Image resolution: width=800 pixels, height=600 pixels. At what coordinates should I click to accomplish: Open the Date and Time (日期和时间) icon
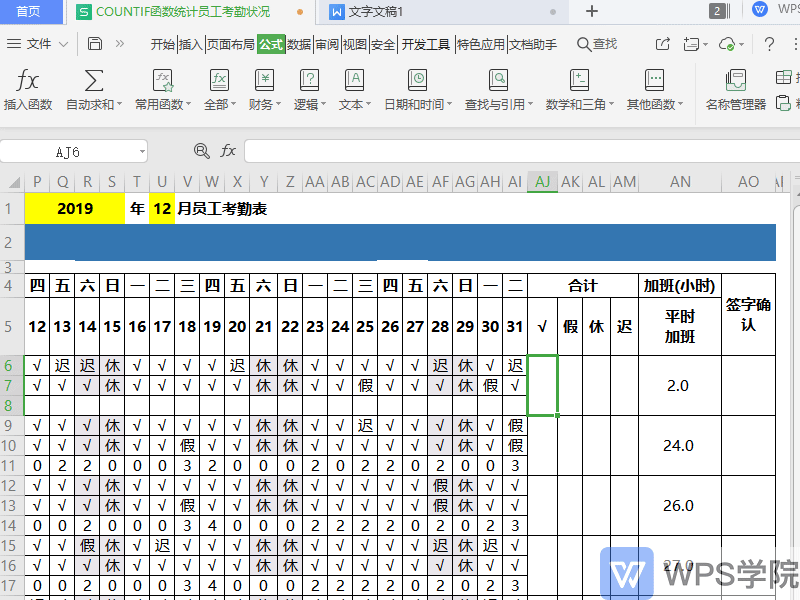(x=417, y=81)
